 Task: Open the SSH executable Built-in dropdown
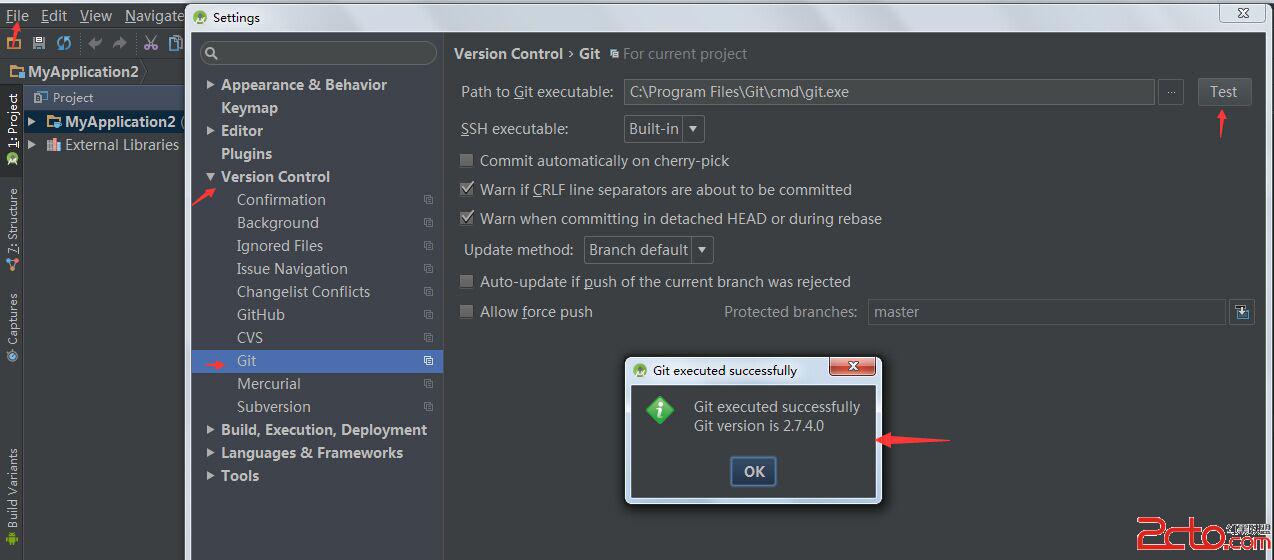pos(665,129)
